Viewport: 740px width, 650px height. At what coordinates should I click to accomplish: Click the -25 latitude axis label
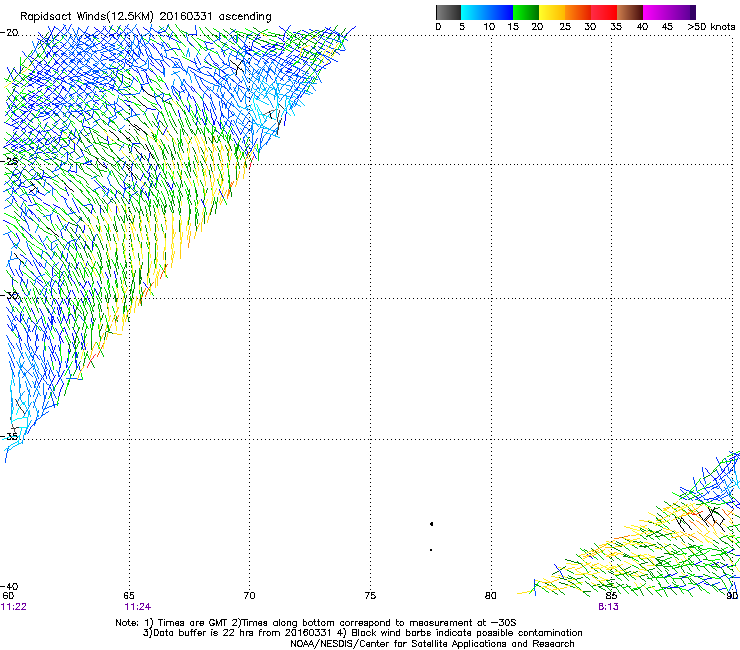[x=9, y=161]
